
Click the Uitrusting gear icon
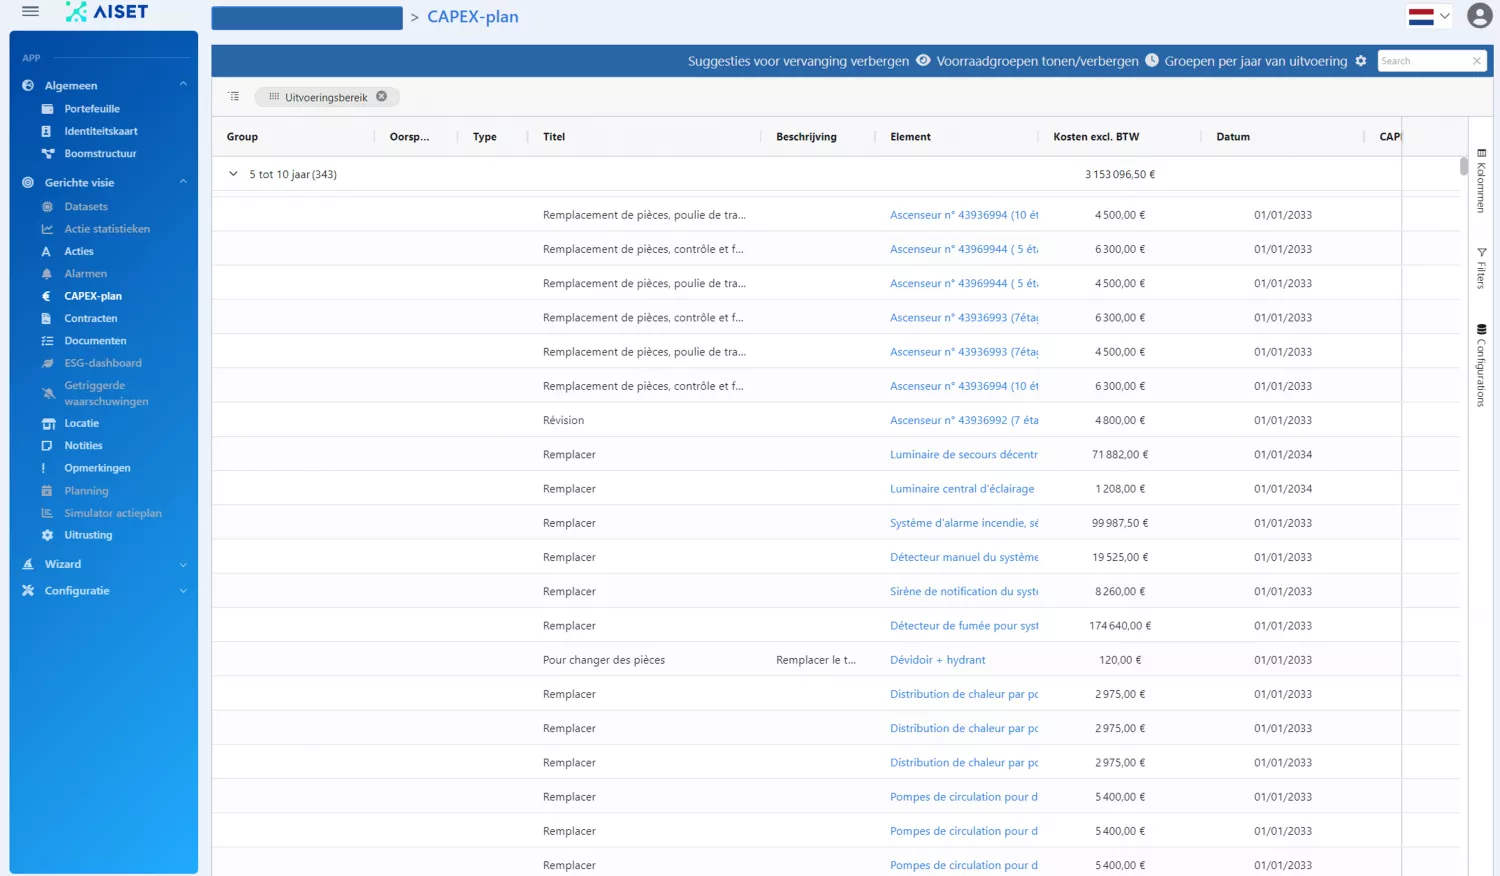pyautogui.click(x=47, y=535)
